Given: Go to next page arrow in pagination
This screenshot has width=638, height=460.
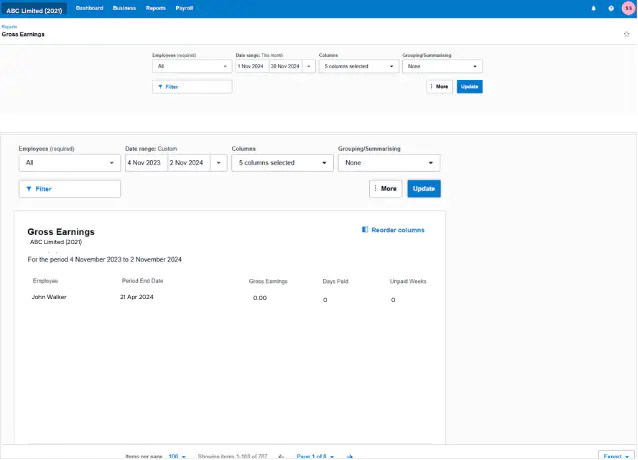Looking at the screenshot, I should [350, 456].
